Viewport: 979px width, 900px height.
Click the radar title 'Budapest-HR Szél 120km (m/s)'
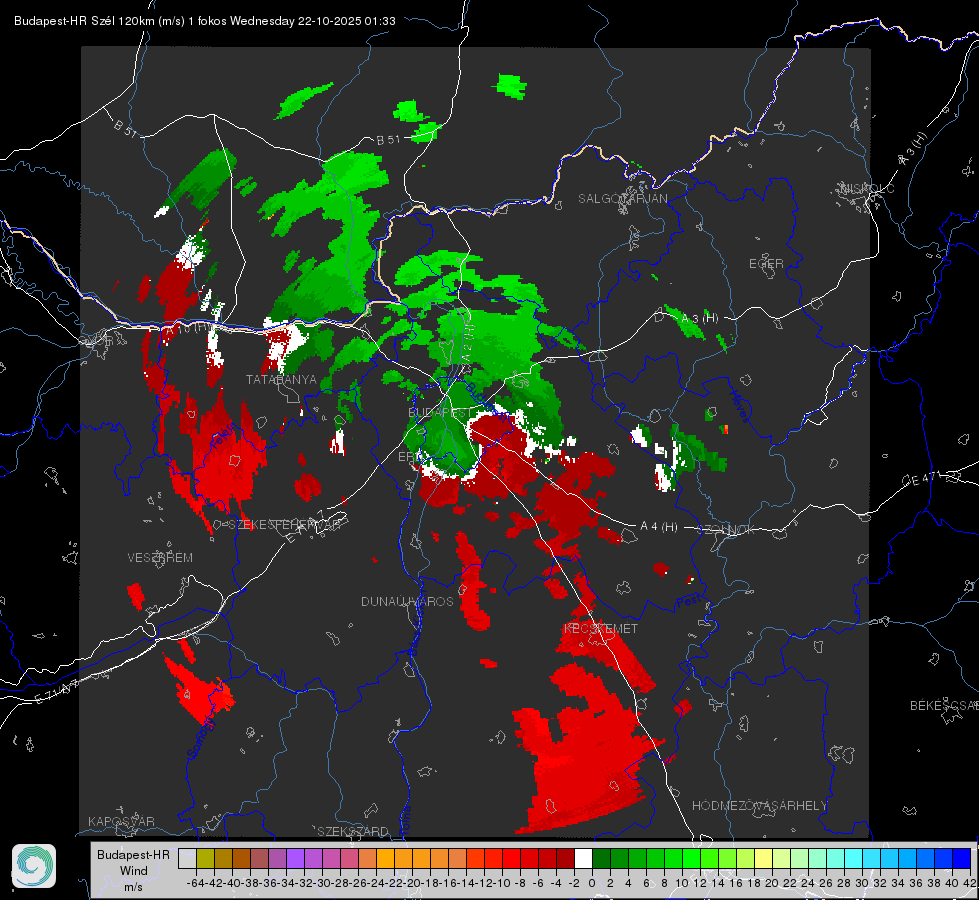(99, 21)
